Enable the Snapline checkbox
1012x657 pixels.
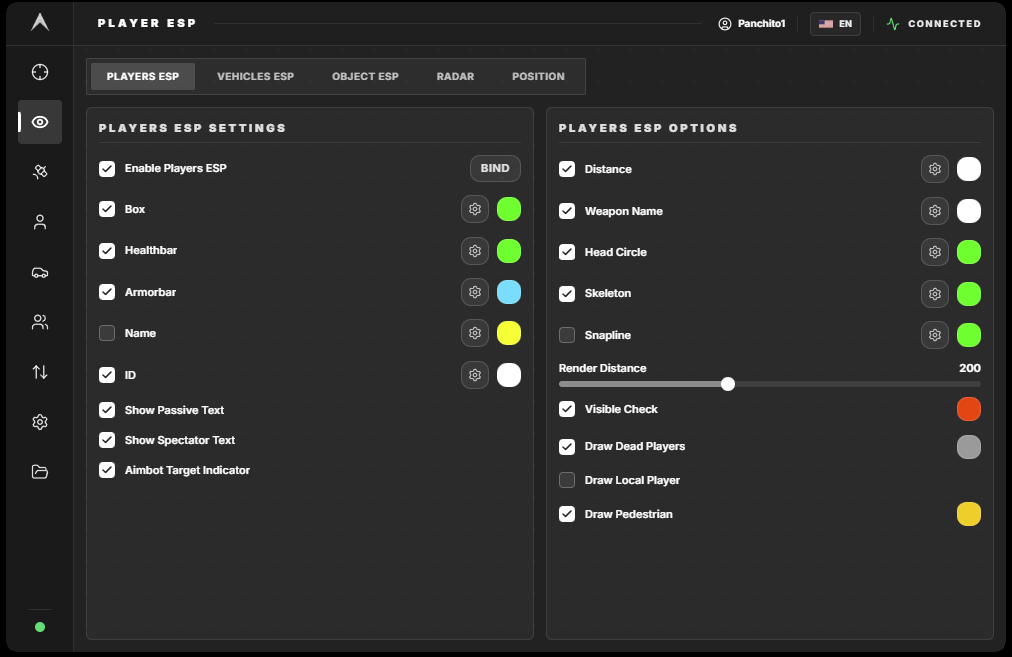pyautogui.click(x=567, y=335)
